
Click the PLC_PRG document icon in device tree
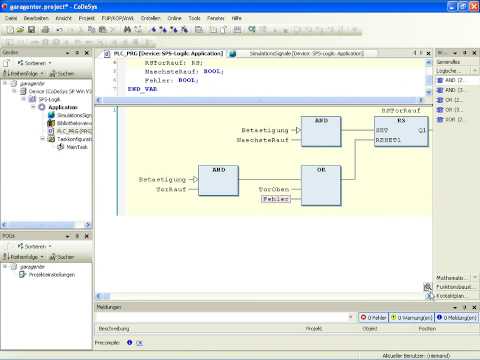pyautogui.click(x=51, y=131)
